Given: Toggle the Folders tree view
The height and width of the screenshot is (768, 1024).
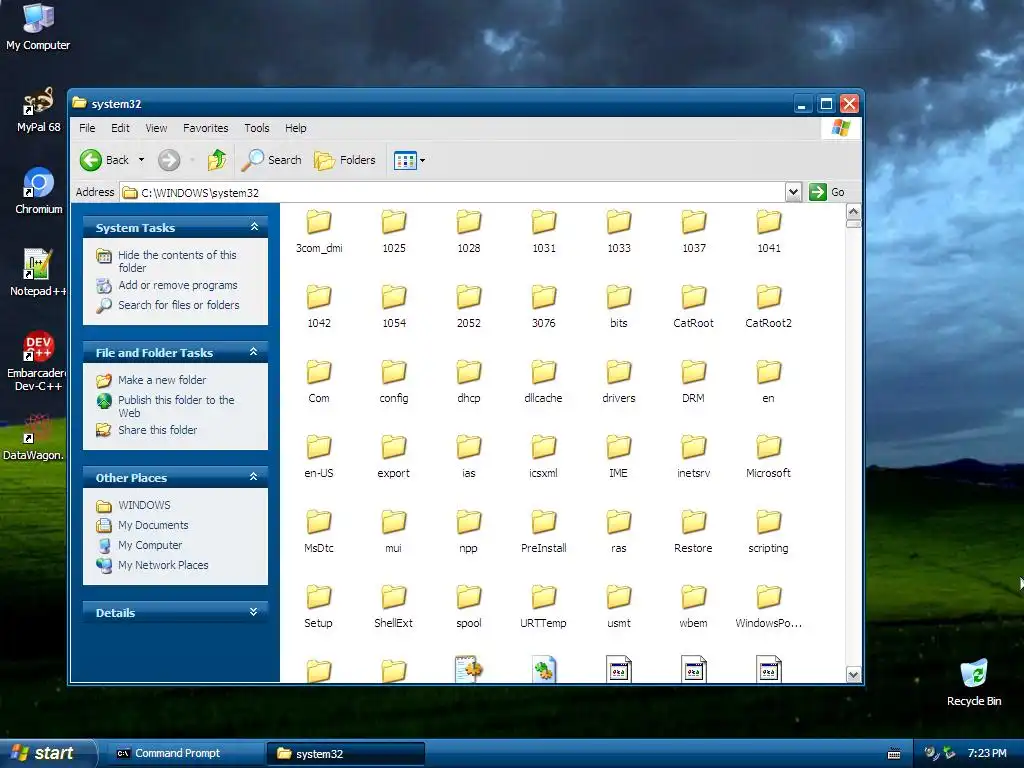Looking at the screenshot, I should pyautogui.click(x=345, y=160).
